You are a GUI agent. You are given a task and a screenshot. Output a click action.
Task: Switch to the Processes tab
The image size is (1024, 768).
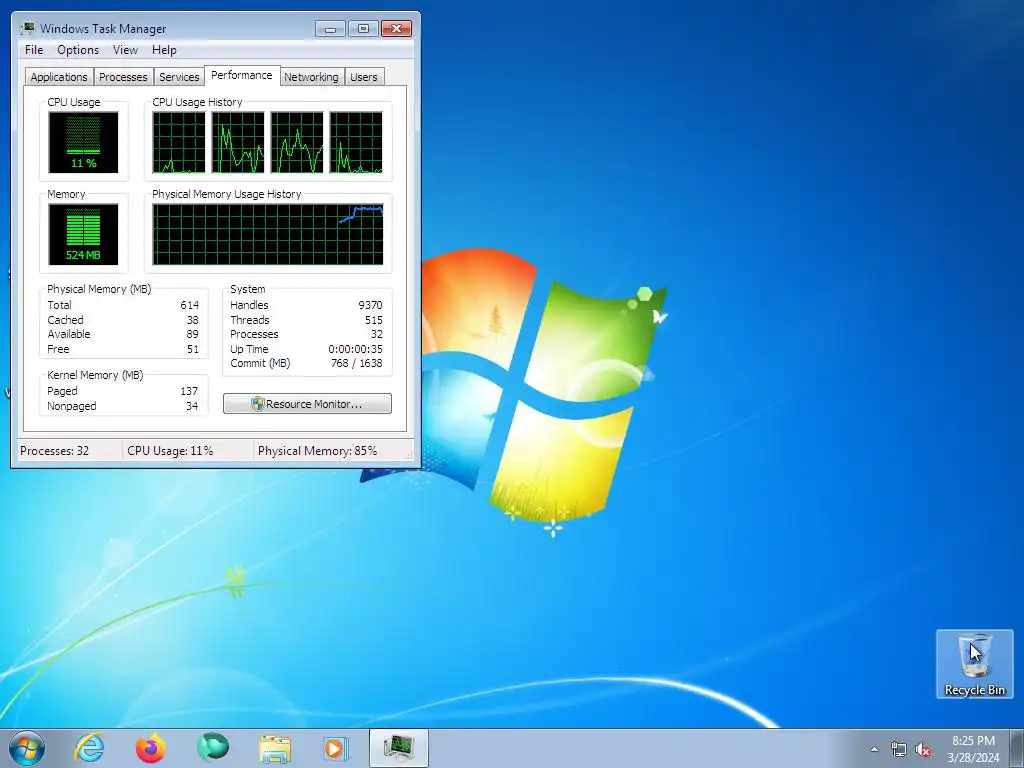click(123, 77)
